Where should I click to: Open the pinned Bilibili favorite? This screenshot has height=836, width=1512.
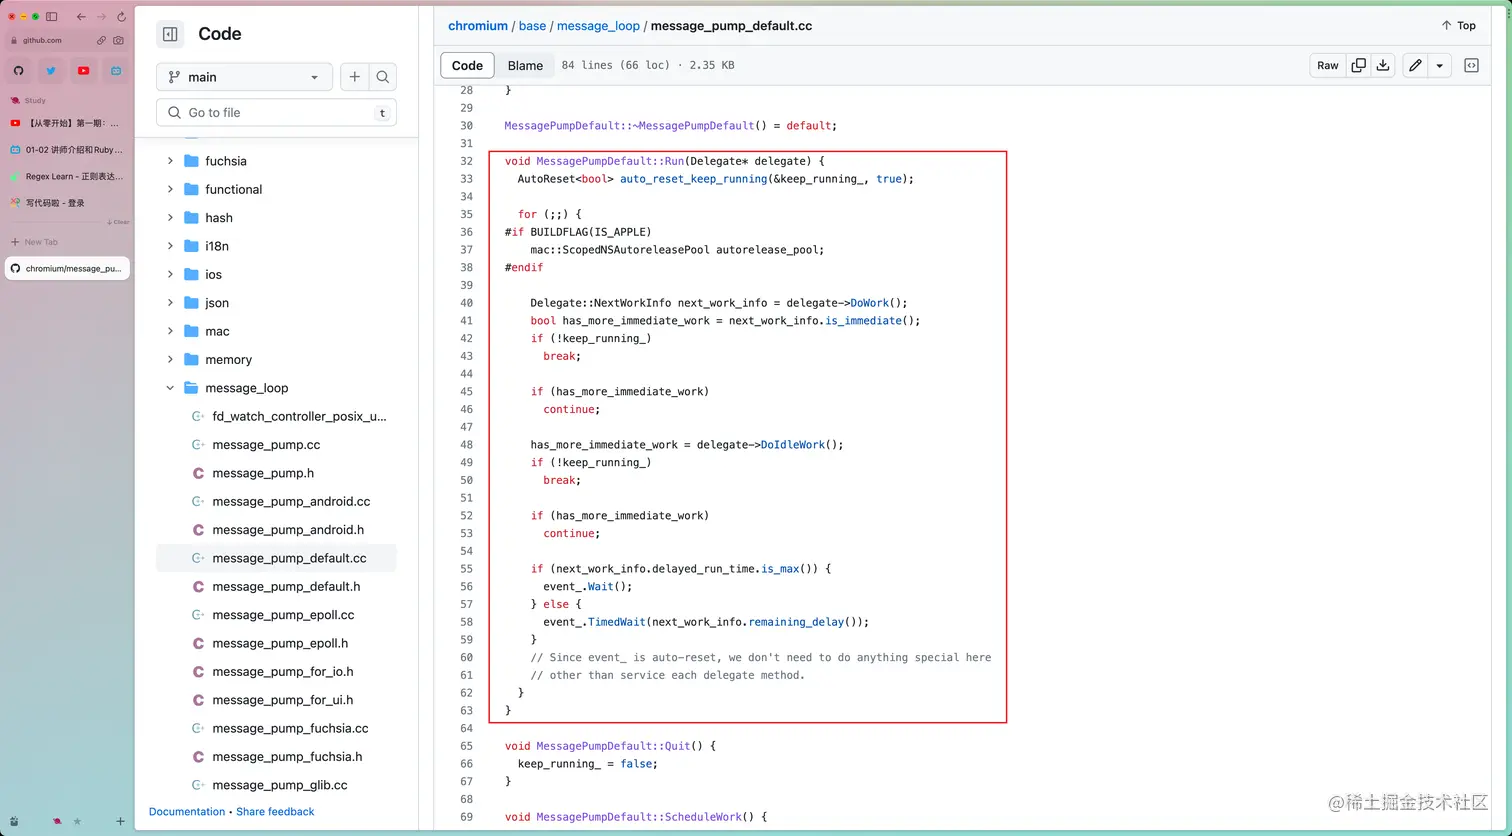pos(116,71)
